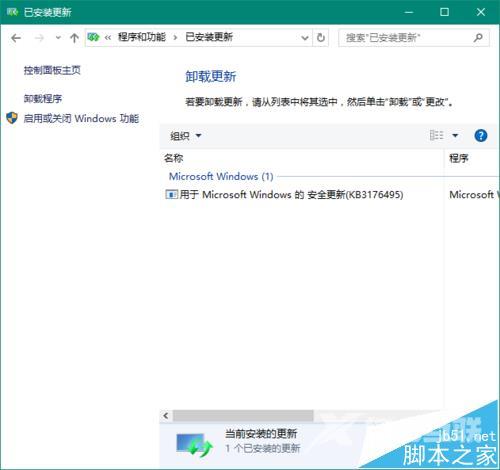This screenshot has width=500, height=470.
Task: Minimize the 已安装更新 window
Action: [x=409, y=12]
